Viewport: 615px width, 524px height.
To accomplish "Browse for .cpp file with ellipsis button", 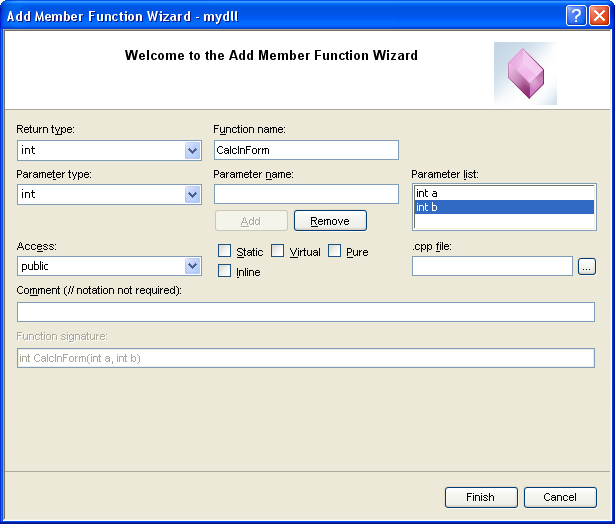I will (x=587, y=267).
